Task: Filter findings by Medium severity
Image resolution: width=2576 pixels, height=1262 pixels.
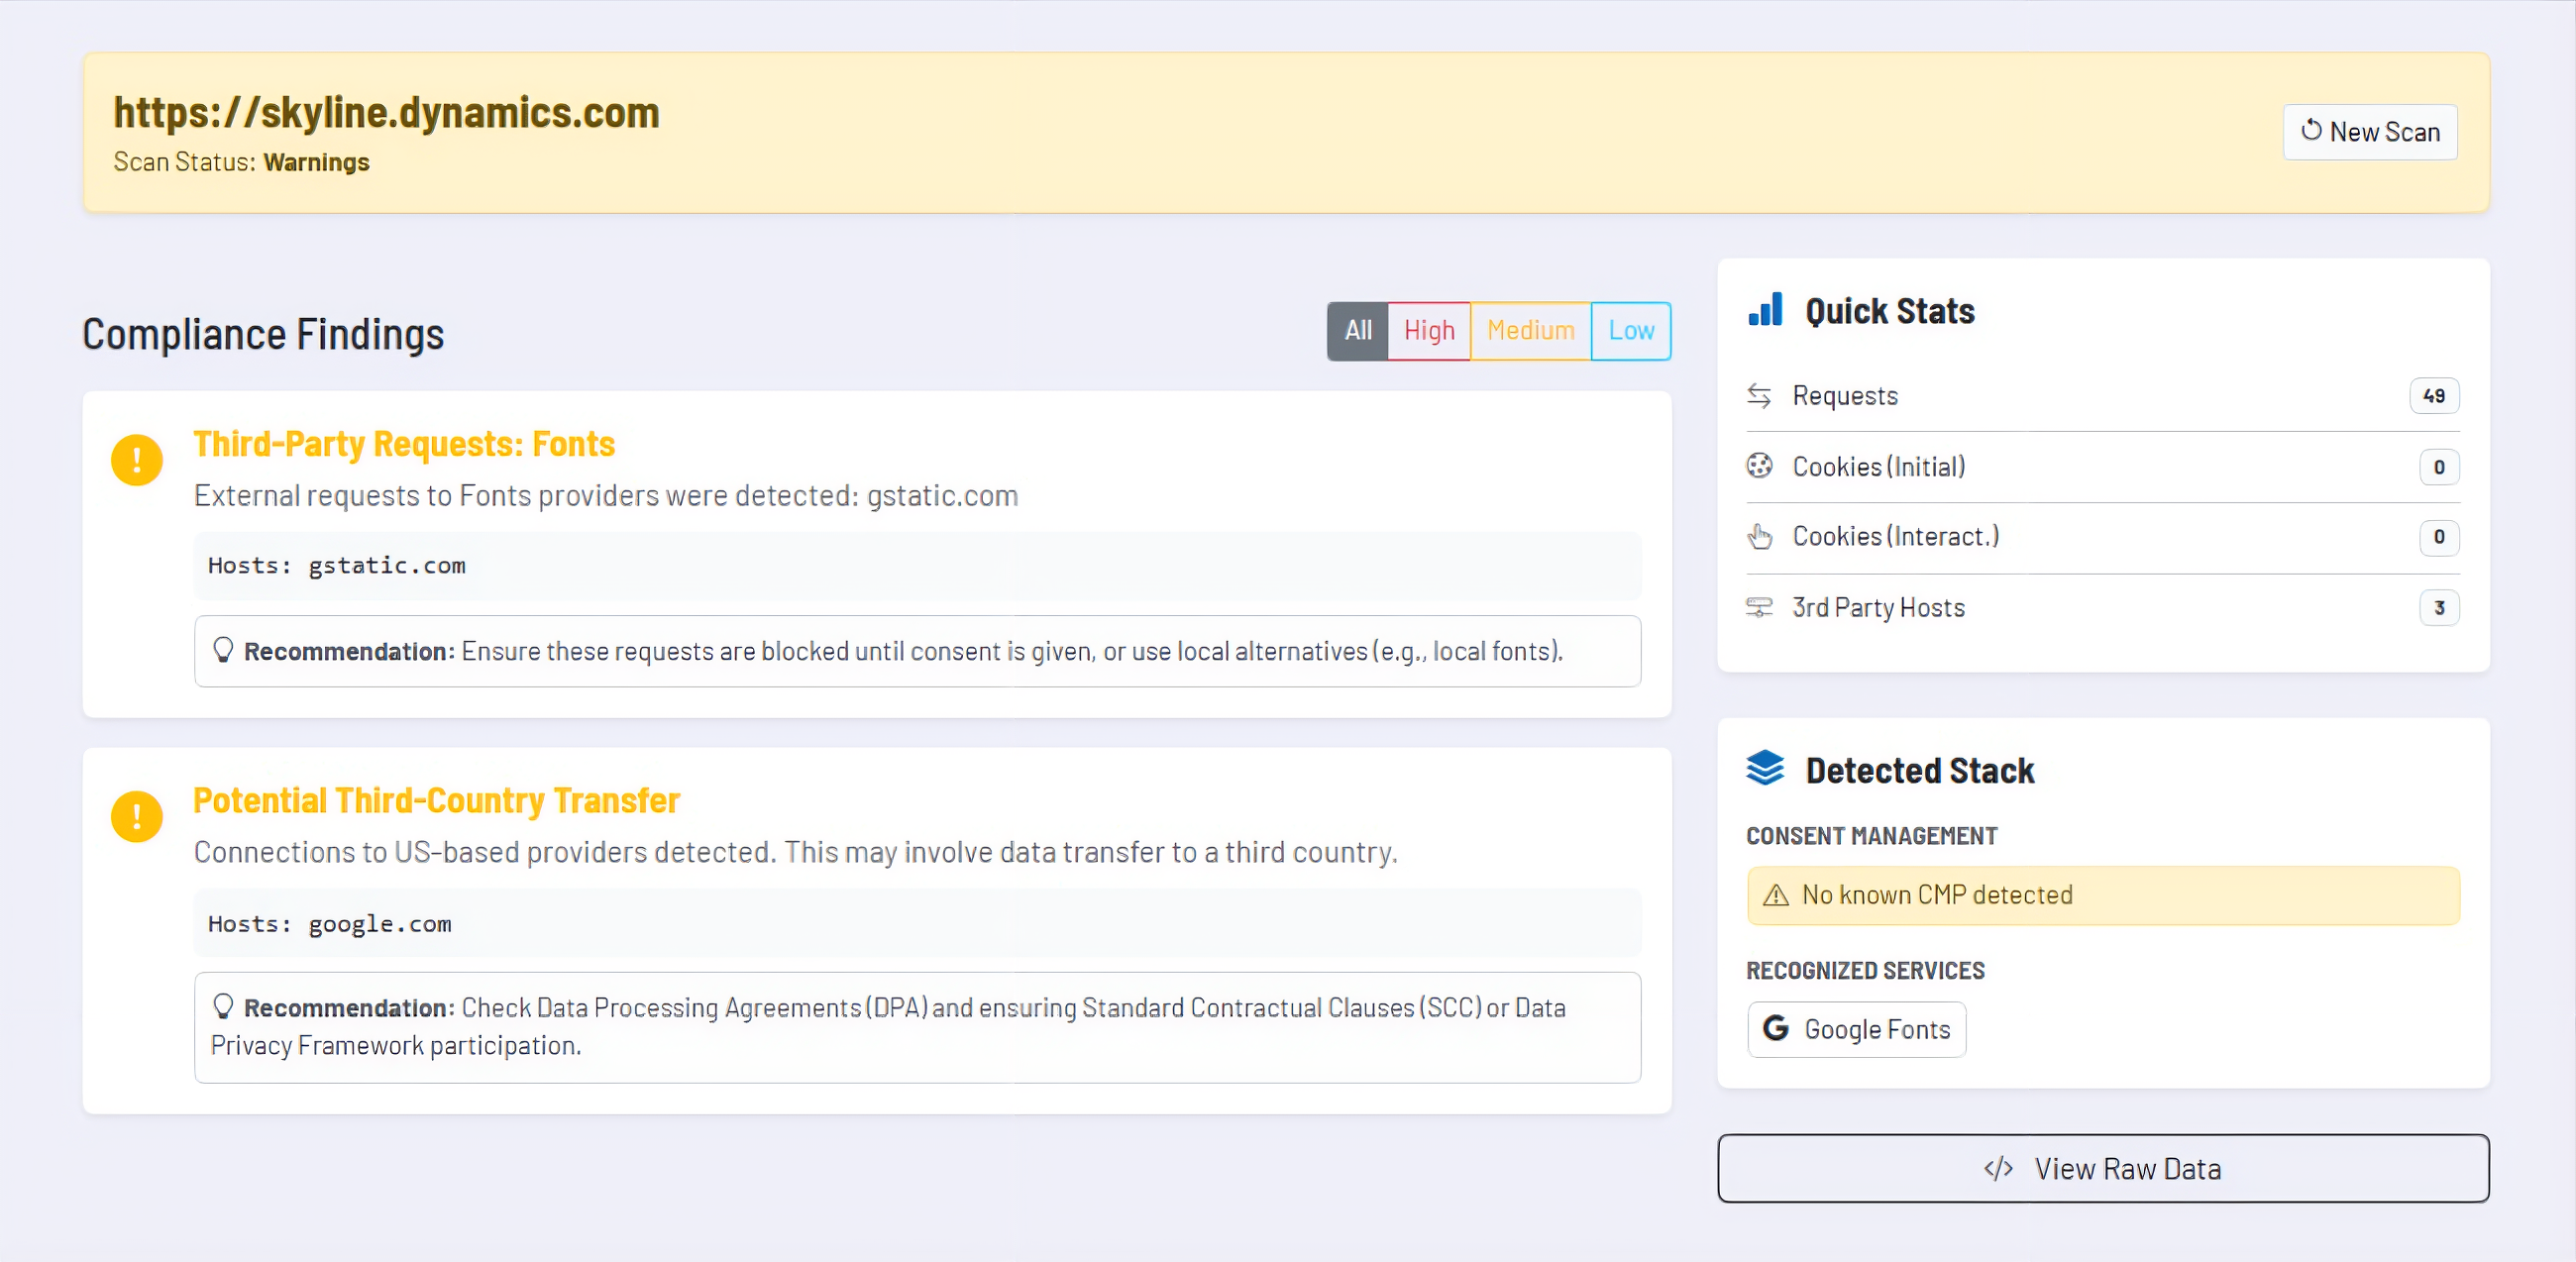Action: pos(1530,331)
